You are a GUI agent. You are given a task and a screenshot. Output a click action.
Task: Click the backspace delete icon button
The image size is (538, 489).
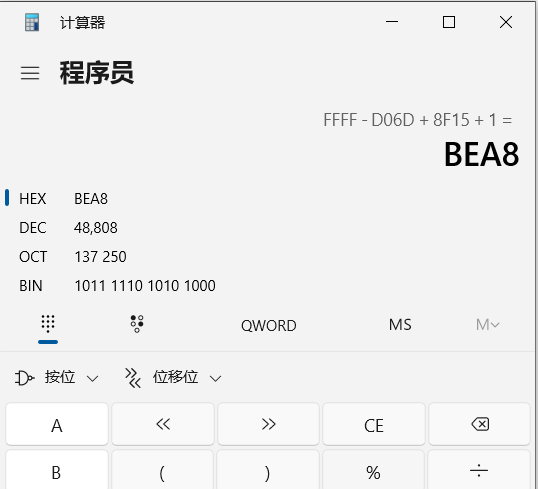[479, 424]
